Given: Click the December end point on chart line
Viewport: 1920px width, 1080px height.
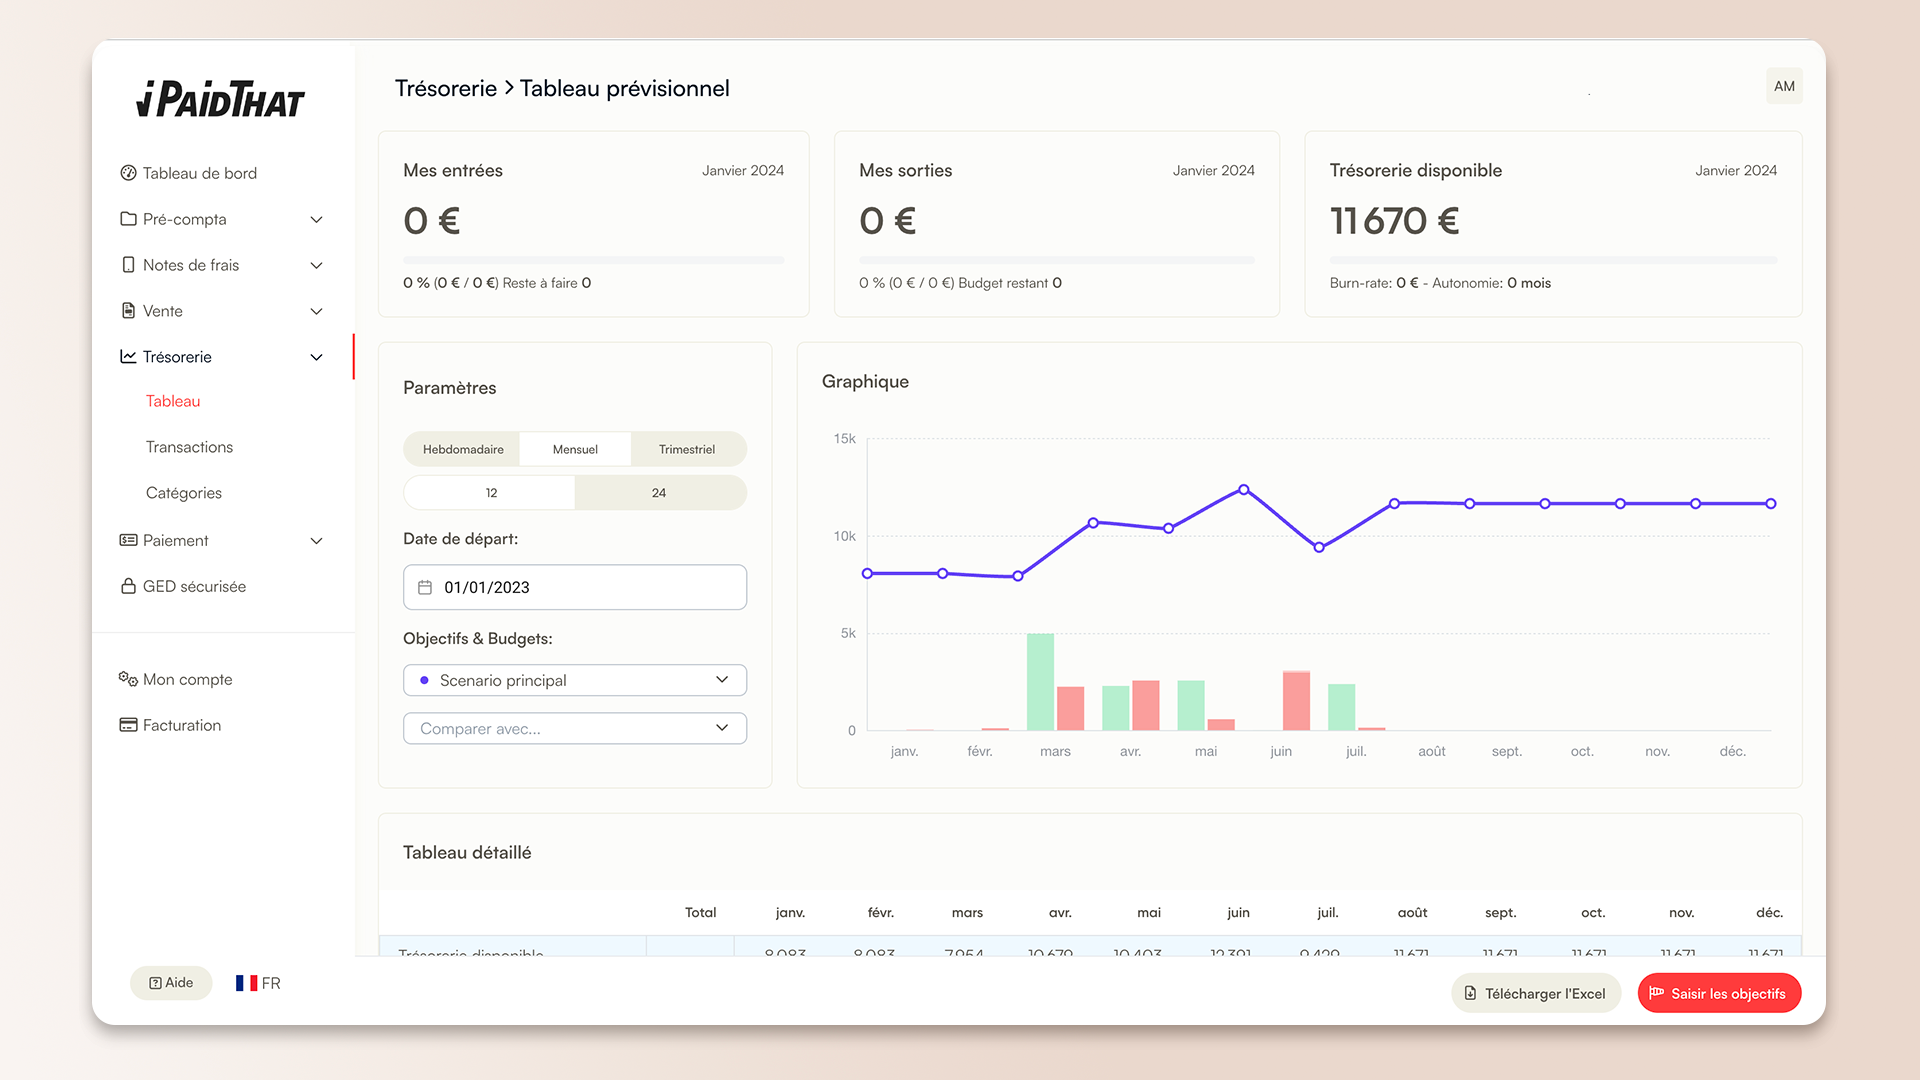Looking at the screenshot, I should (x=1771, y=504).
